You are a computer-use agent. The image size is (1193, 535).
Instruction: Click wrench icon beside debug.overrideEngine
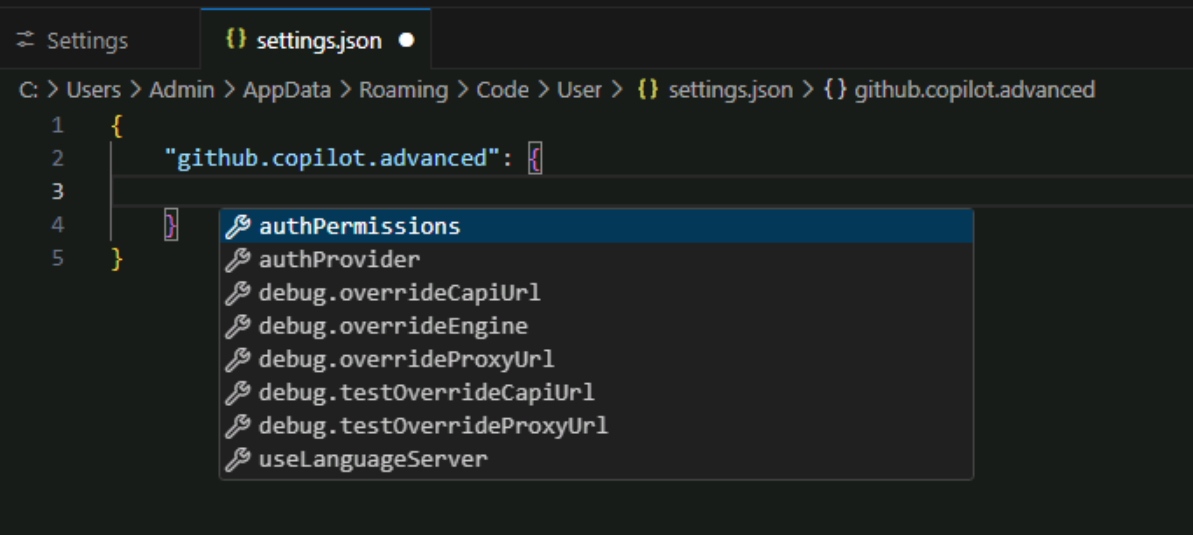pyautogui.click(x=238, y=326)
